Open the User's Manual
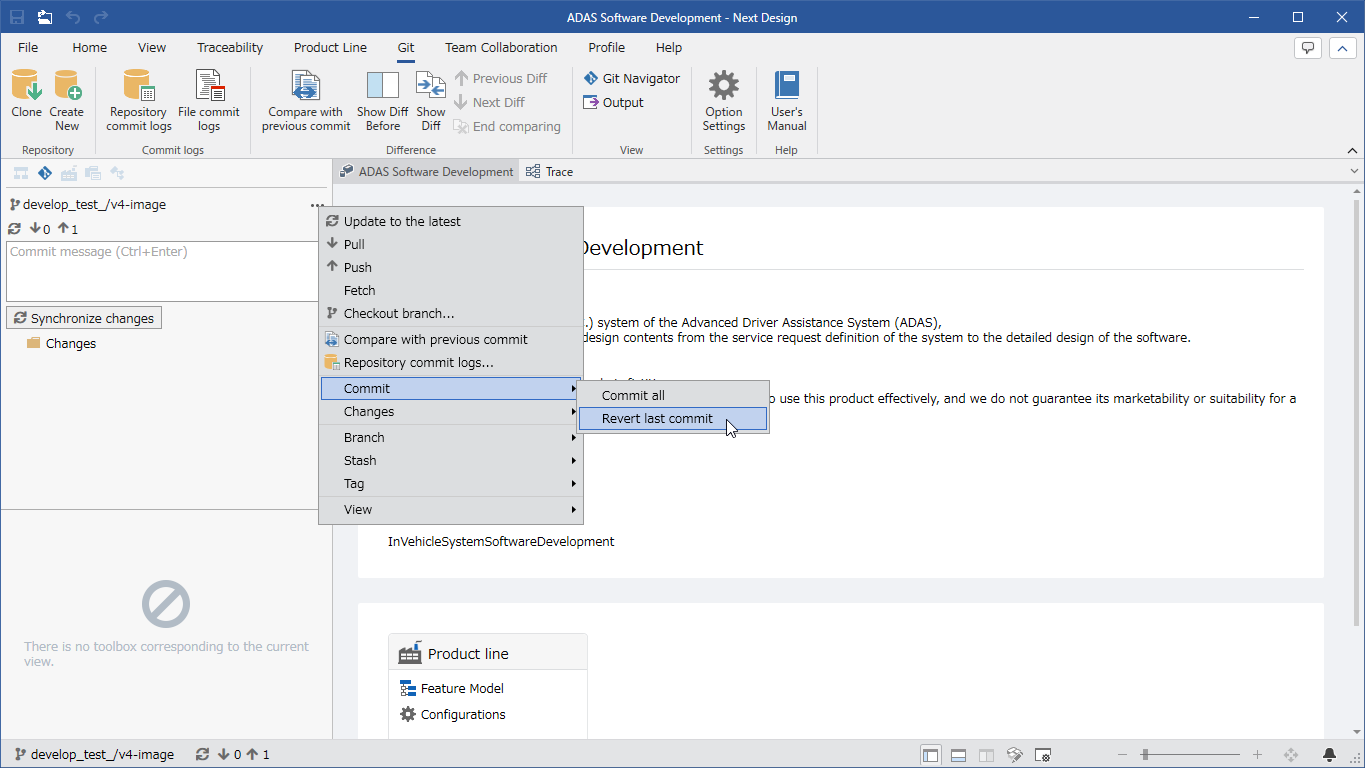The width and height of the screenshot is (1365, 768). tap(787, 100)
